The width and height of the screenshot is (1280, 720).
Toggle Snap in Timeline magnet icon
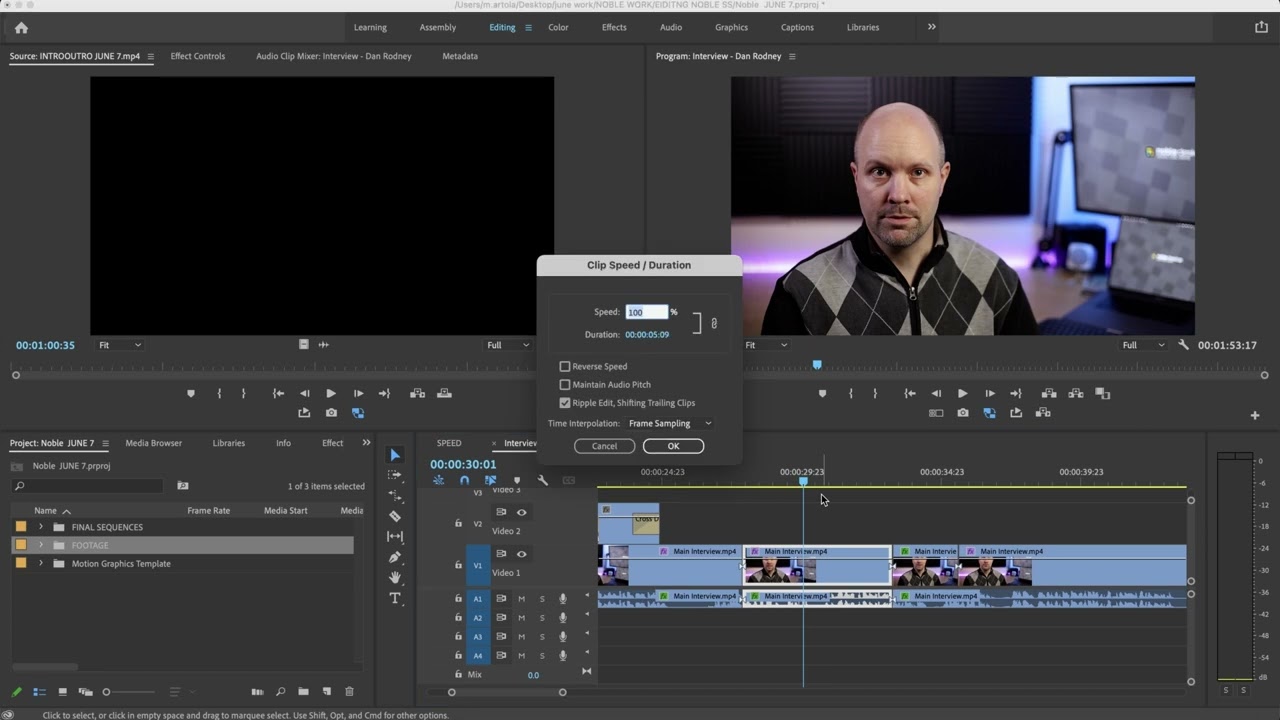coord(464,480)
